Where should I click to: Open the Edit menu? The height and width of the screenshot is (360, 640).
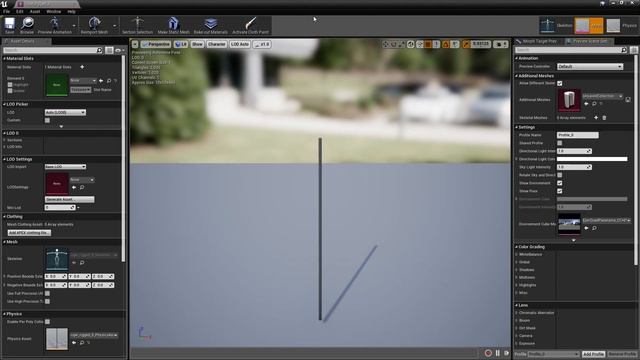coord(20,11)
